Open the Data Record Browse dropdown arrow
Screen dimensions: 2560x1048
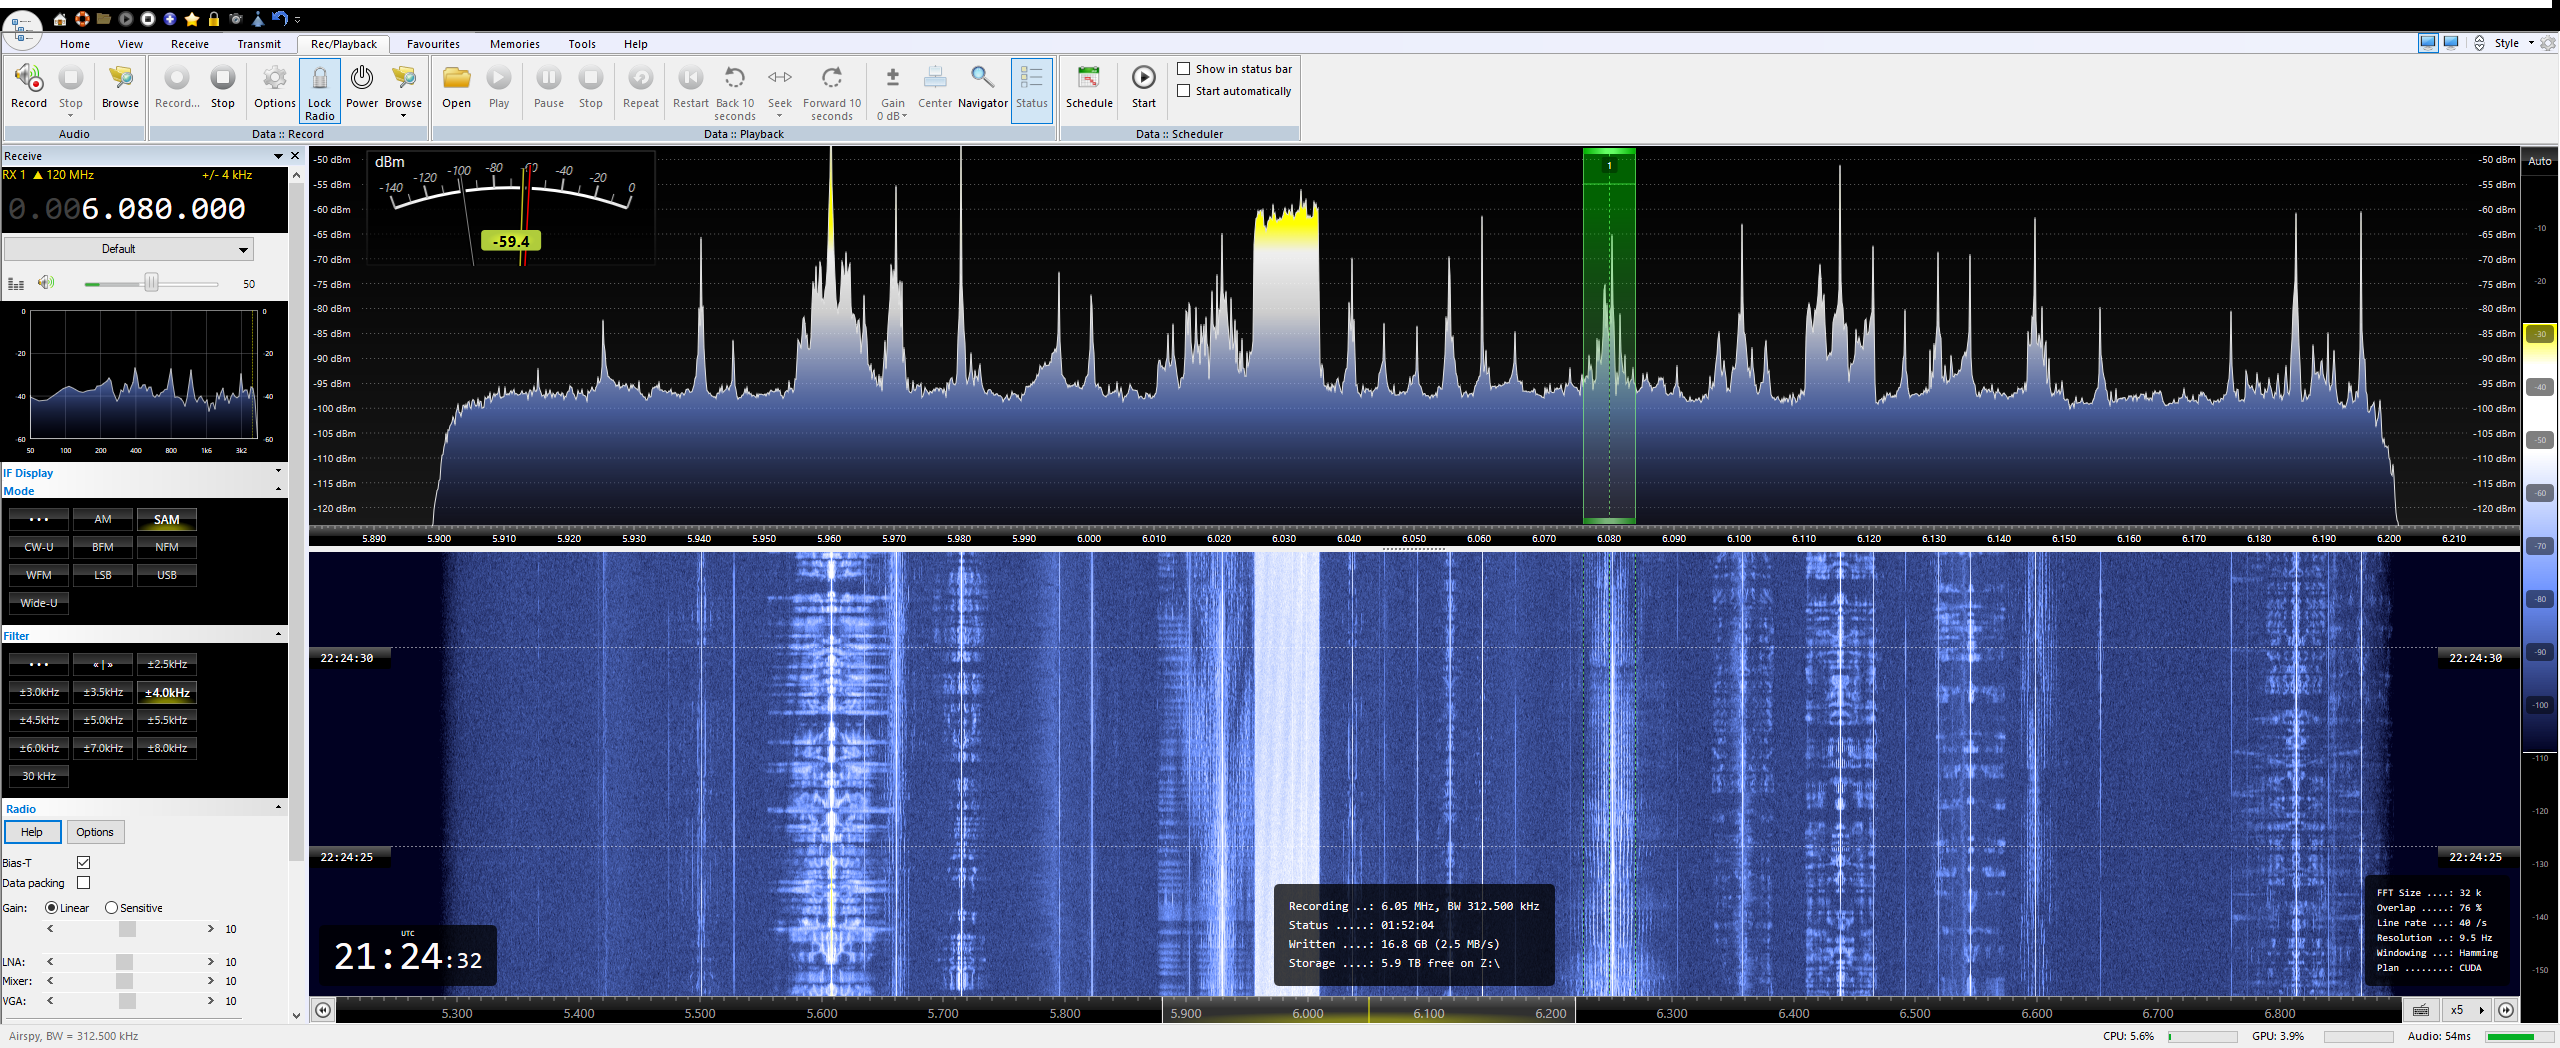404,116
